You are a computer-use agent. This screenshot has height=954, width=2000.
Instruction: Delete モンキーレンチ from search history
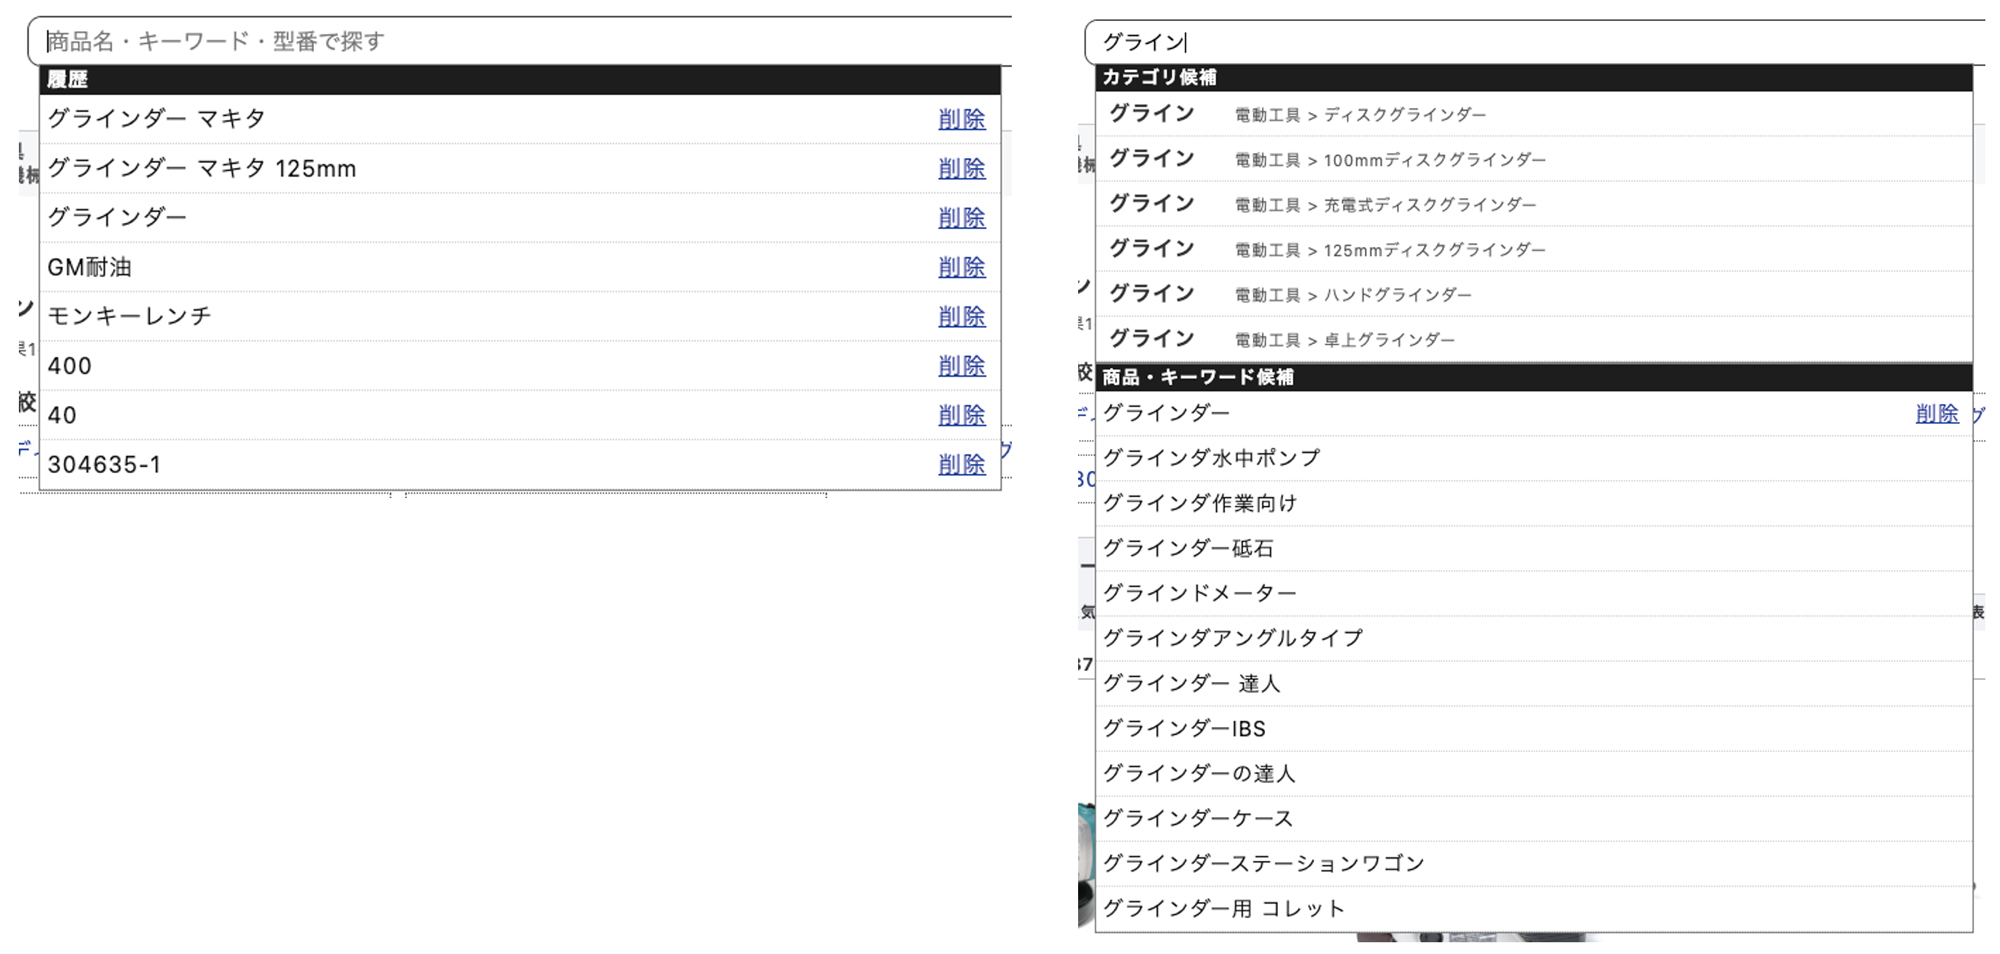pos(961,316)
